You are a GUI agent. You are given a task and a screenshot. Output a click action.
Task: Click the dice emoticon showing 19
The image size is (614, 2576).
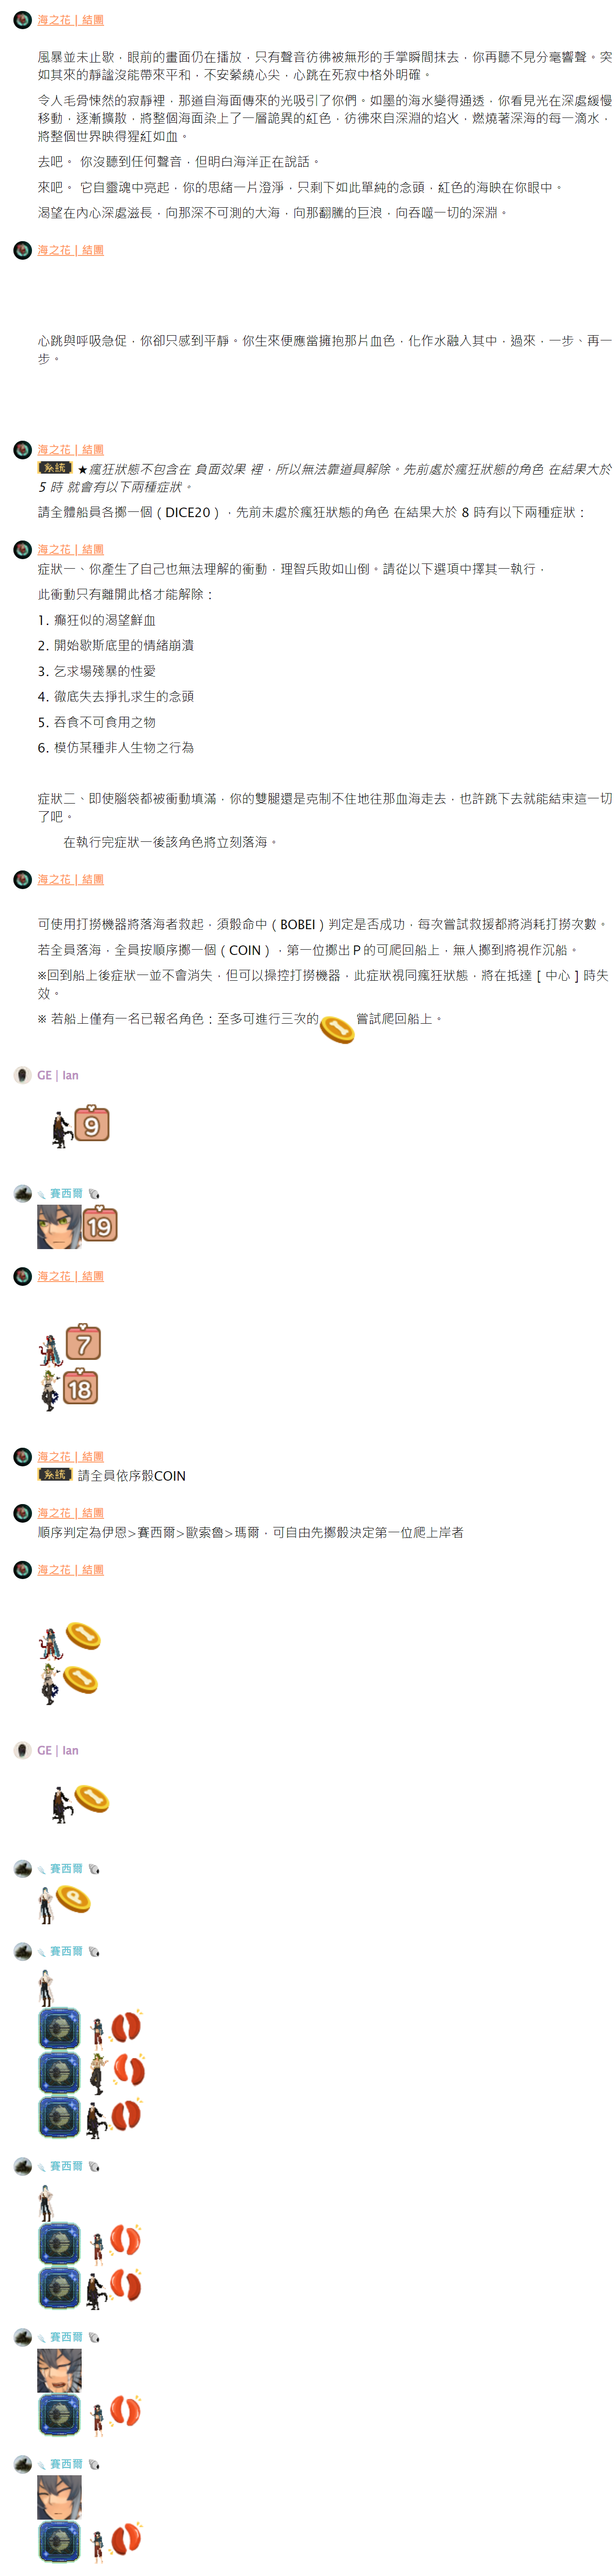click(x=100, y=1224)
